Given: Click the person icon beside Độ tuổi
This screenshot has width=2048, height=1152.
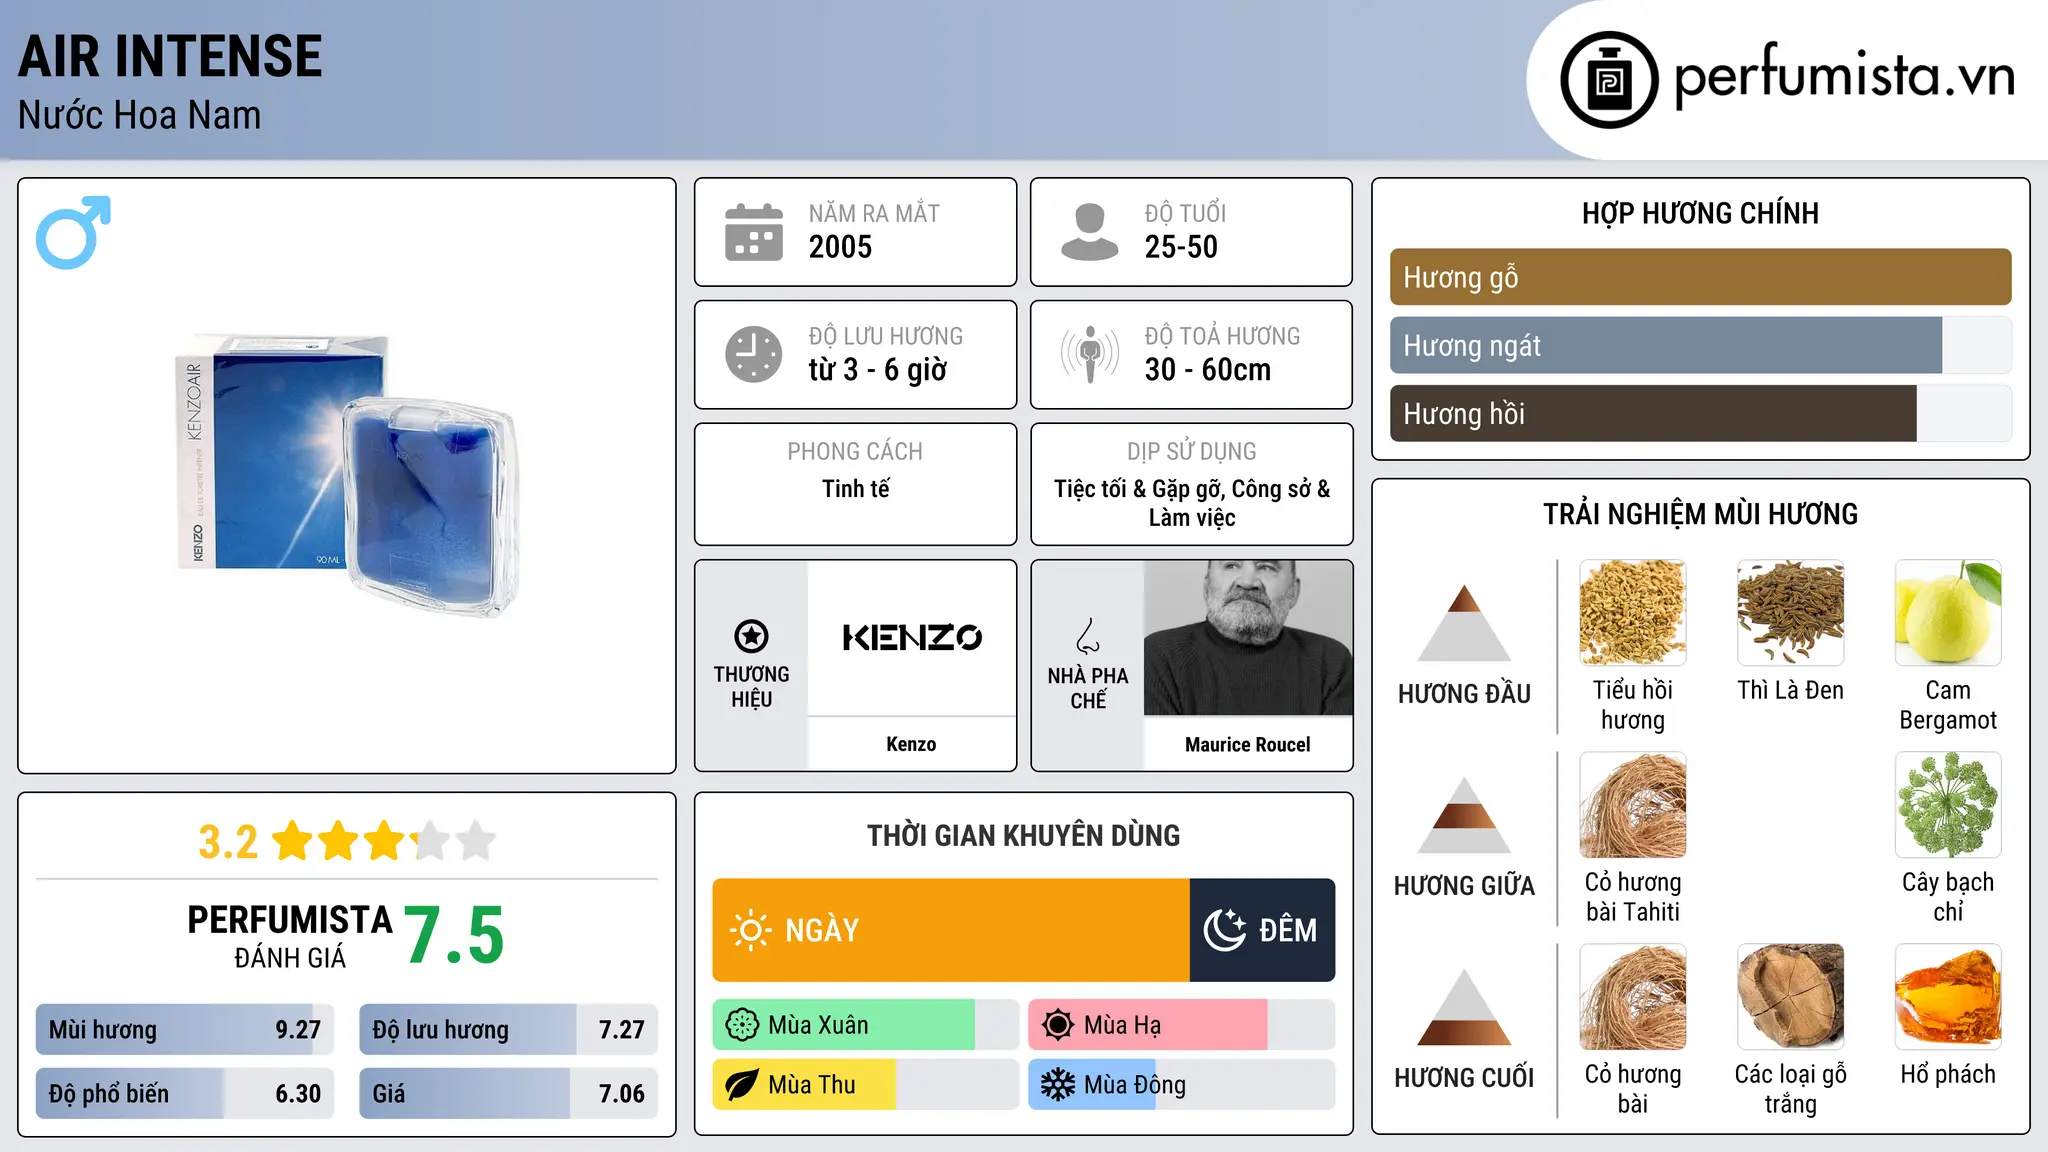Looking at the screenshot, I should click(1090, 232).
